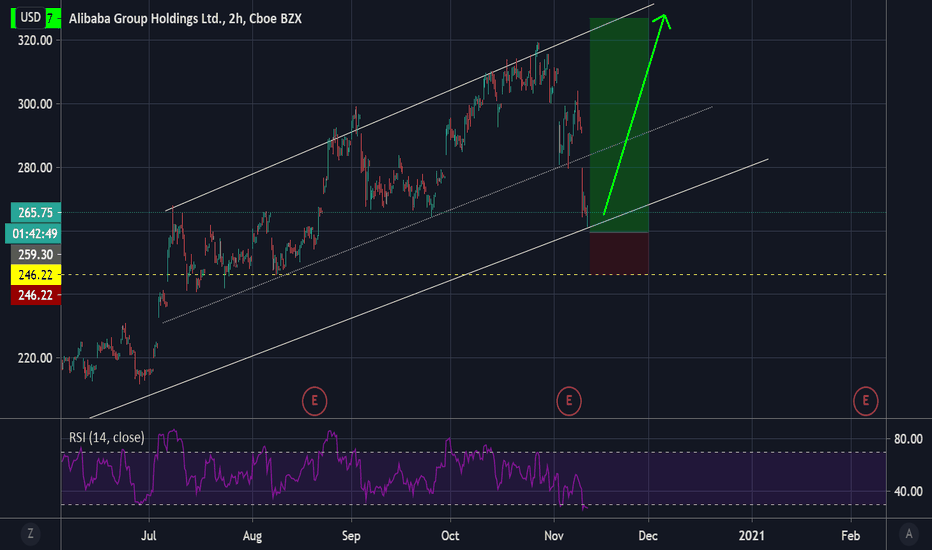The image size is (932, 550).
Task: Click the Oct date axis label
Action: [x=450, y=536]
